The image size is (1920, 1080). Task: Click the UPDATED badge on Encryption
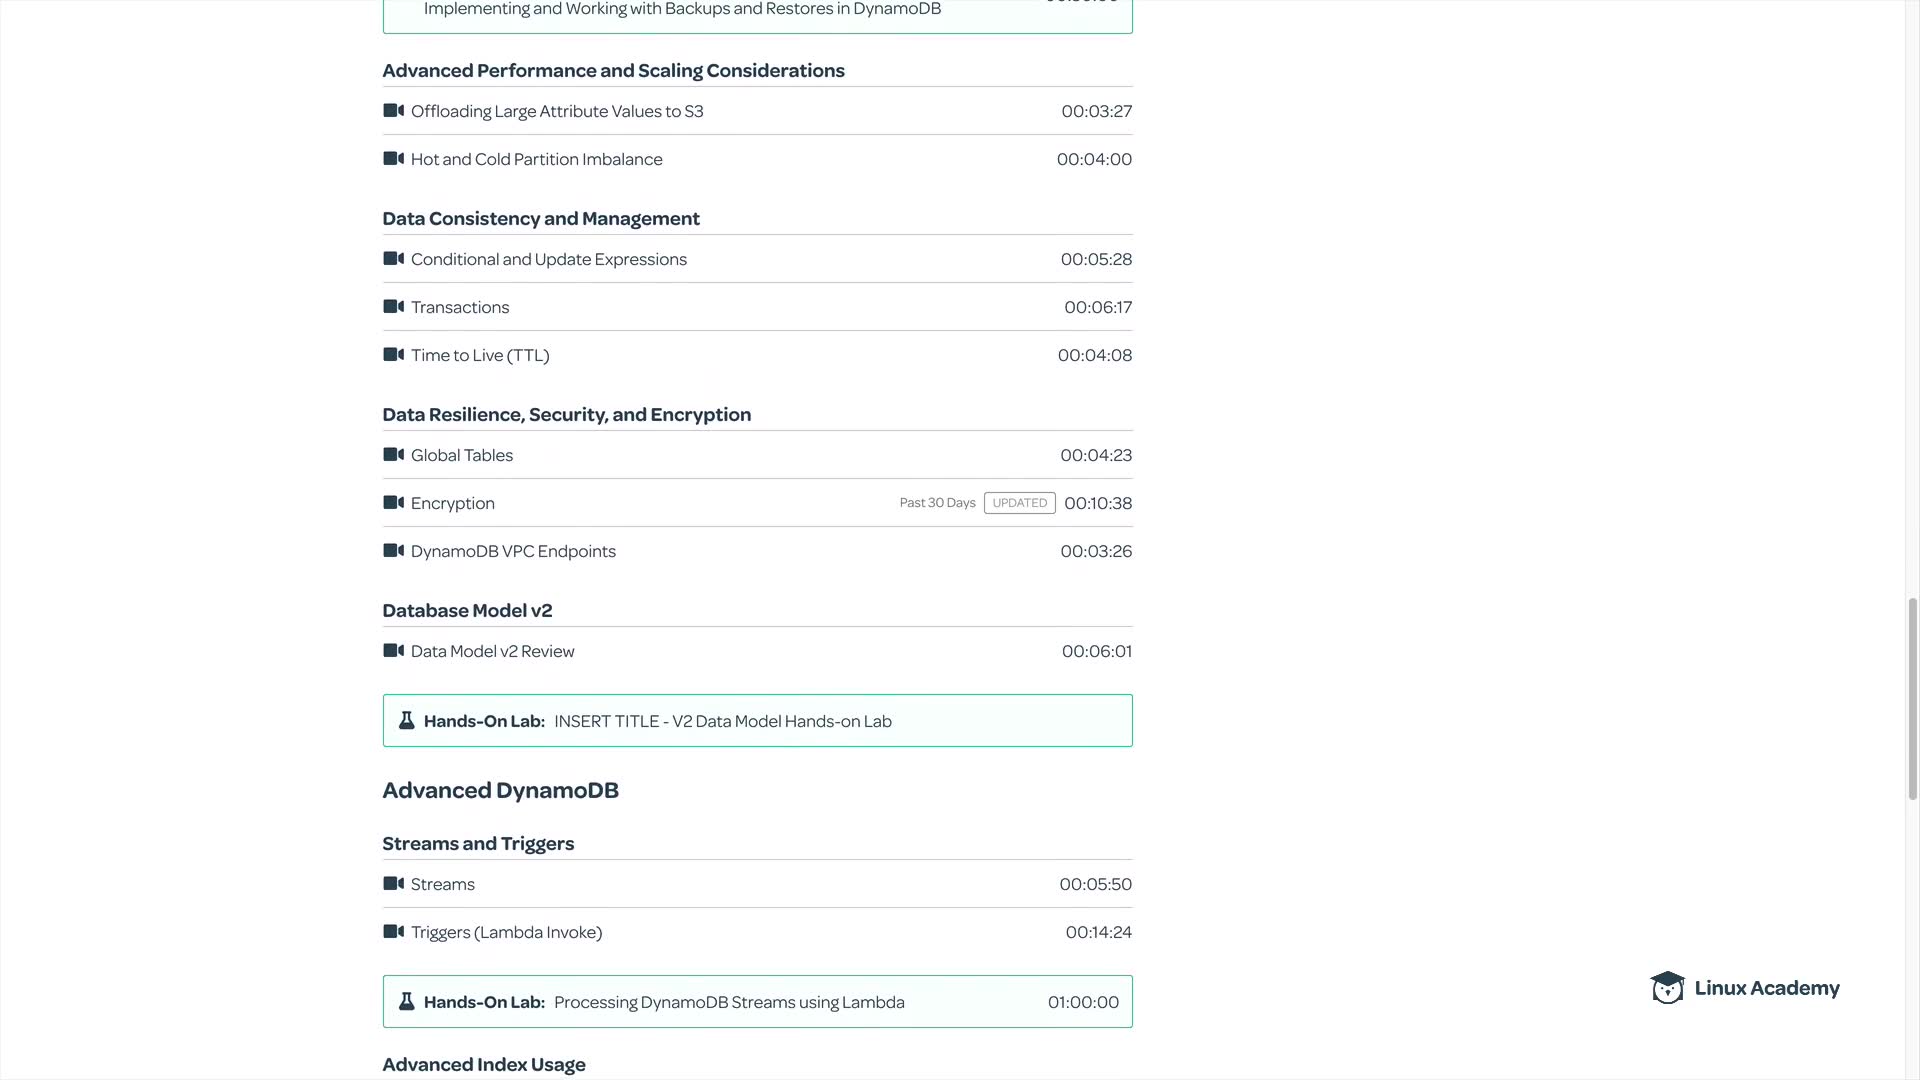tap(1019, 503)
